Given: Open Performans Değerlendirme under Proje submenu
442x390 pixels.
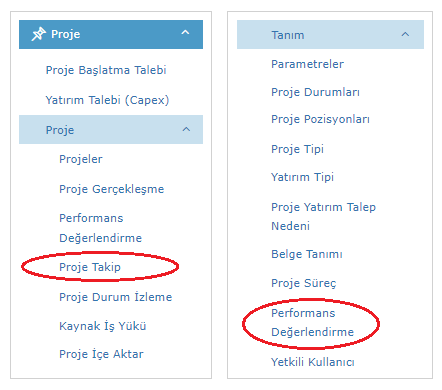Looking at the screenshot, I should point(100,228).
